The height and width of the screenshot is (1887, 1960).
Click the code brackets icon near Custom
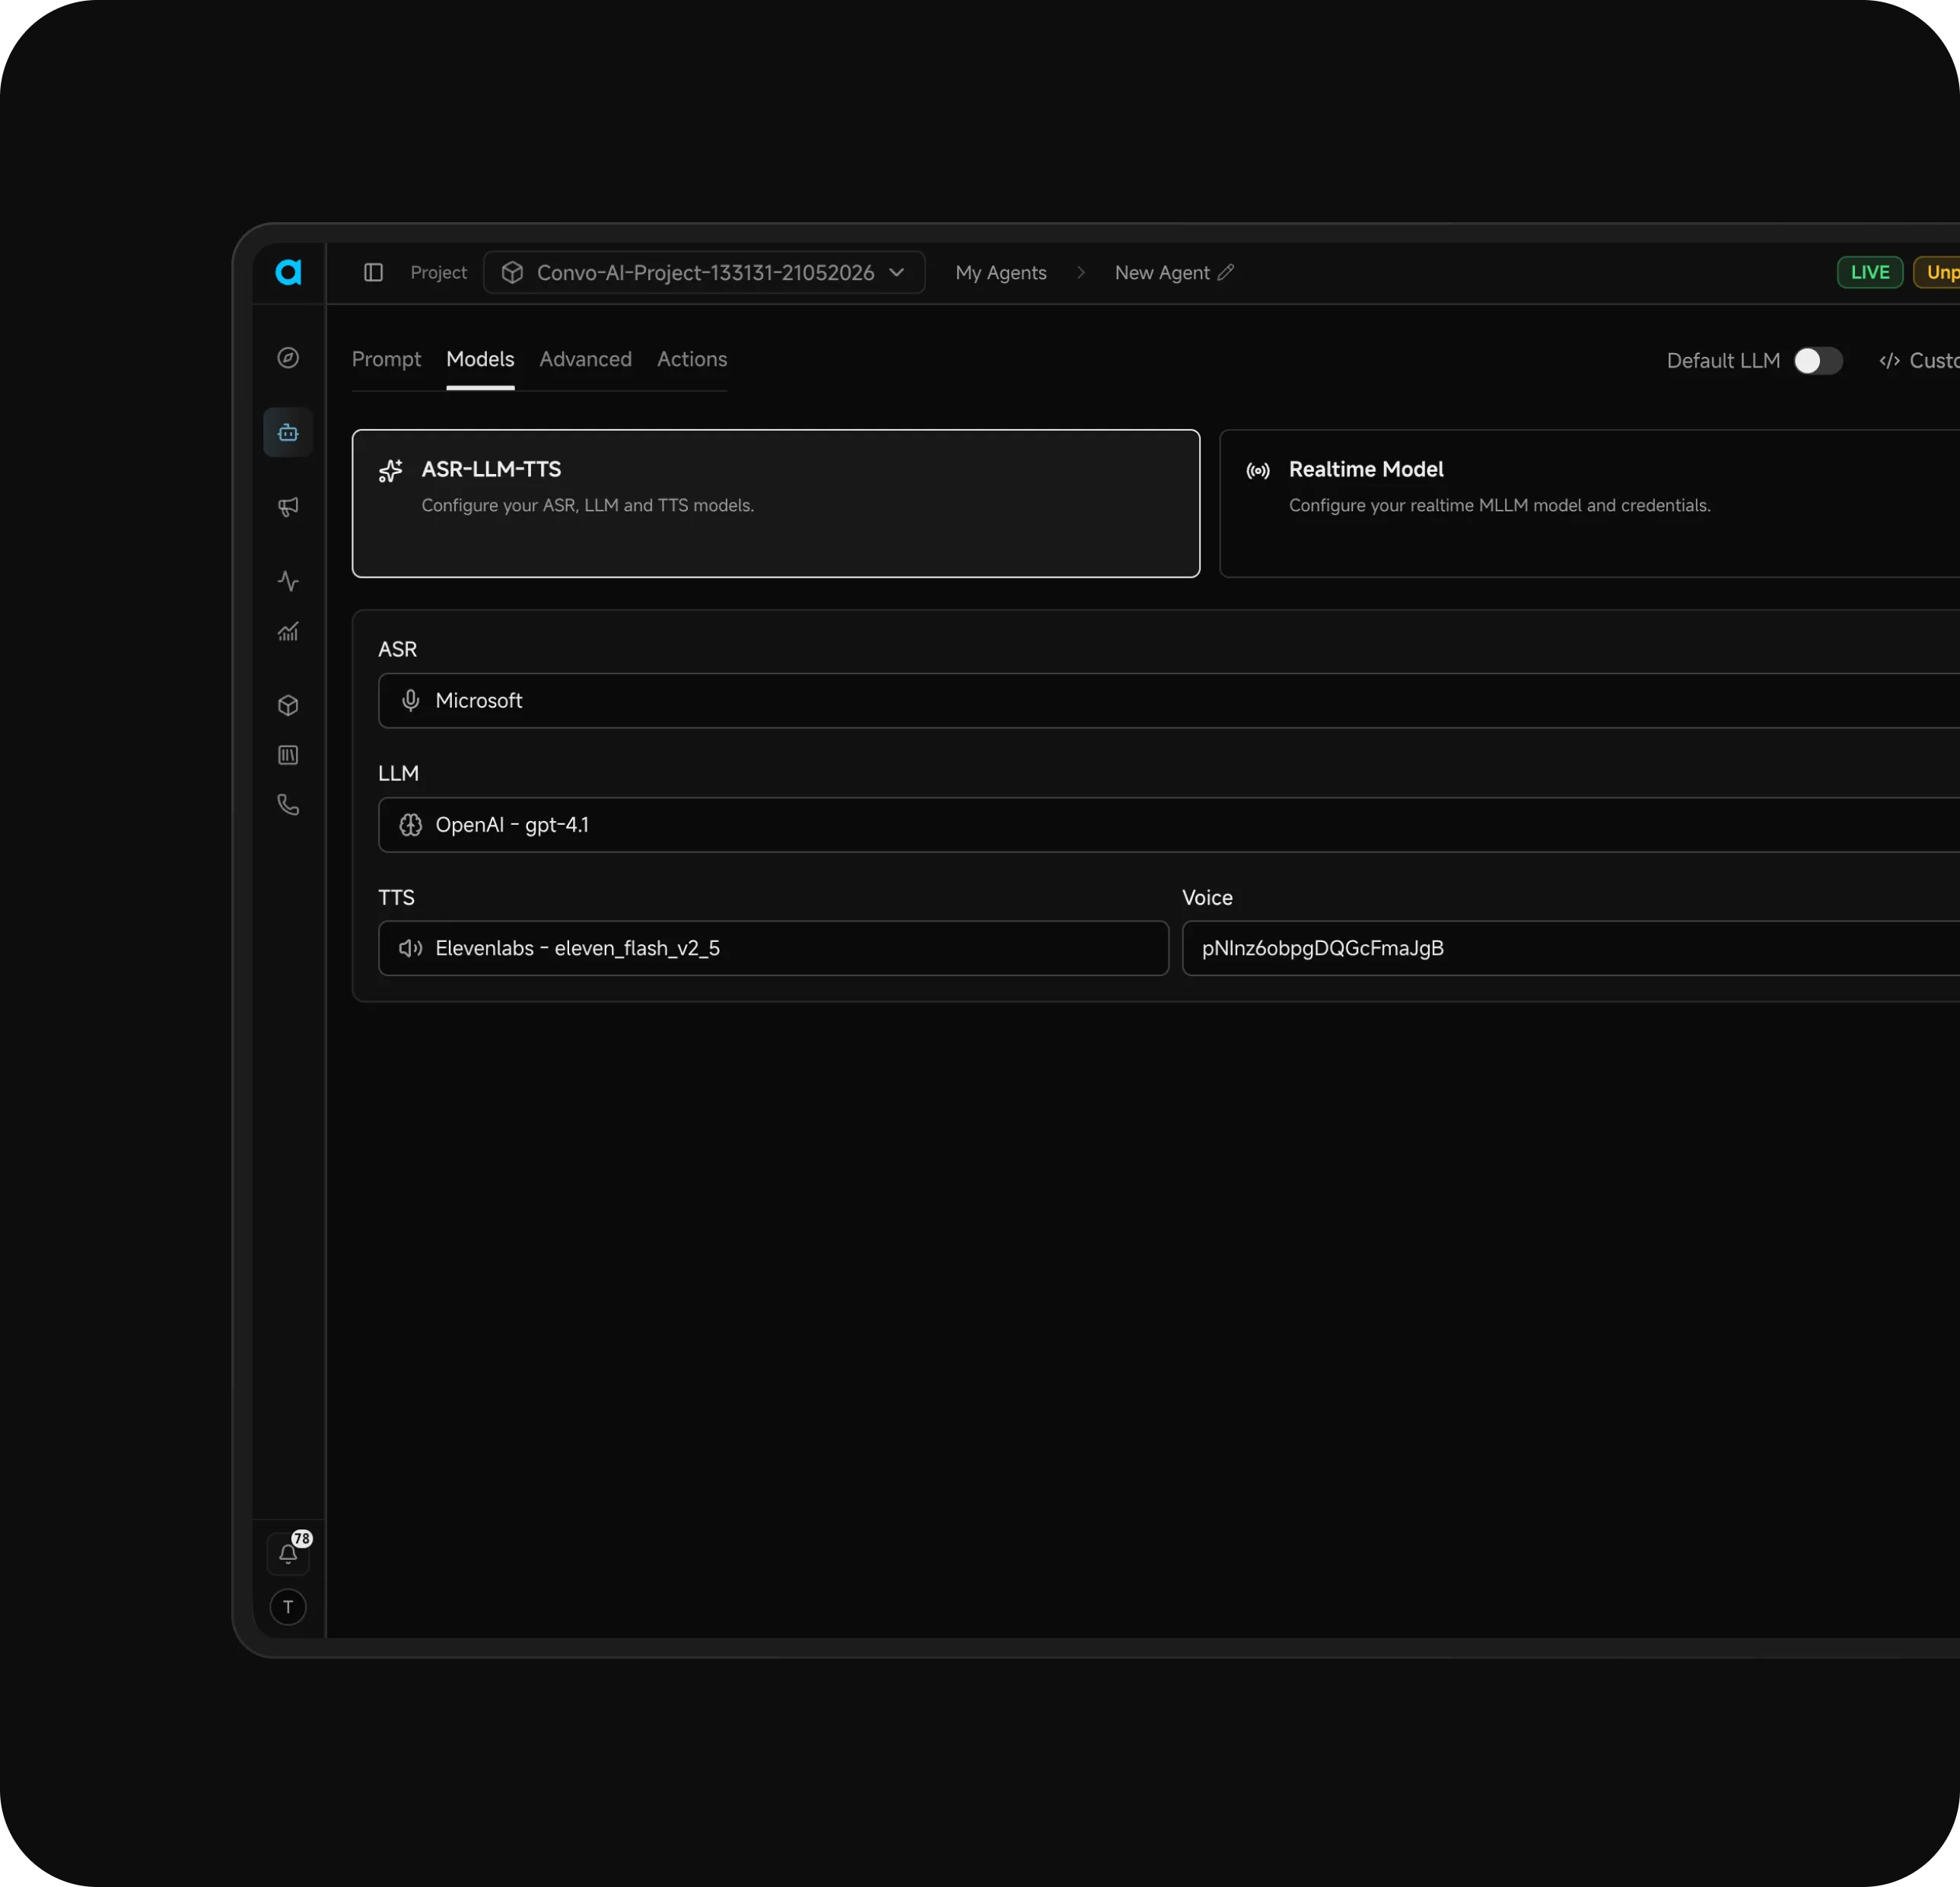[1889, 361]
